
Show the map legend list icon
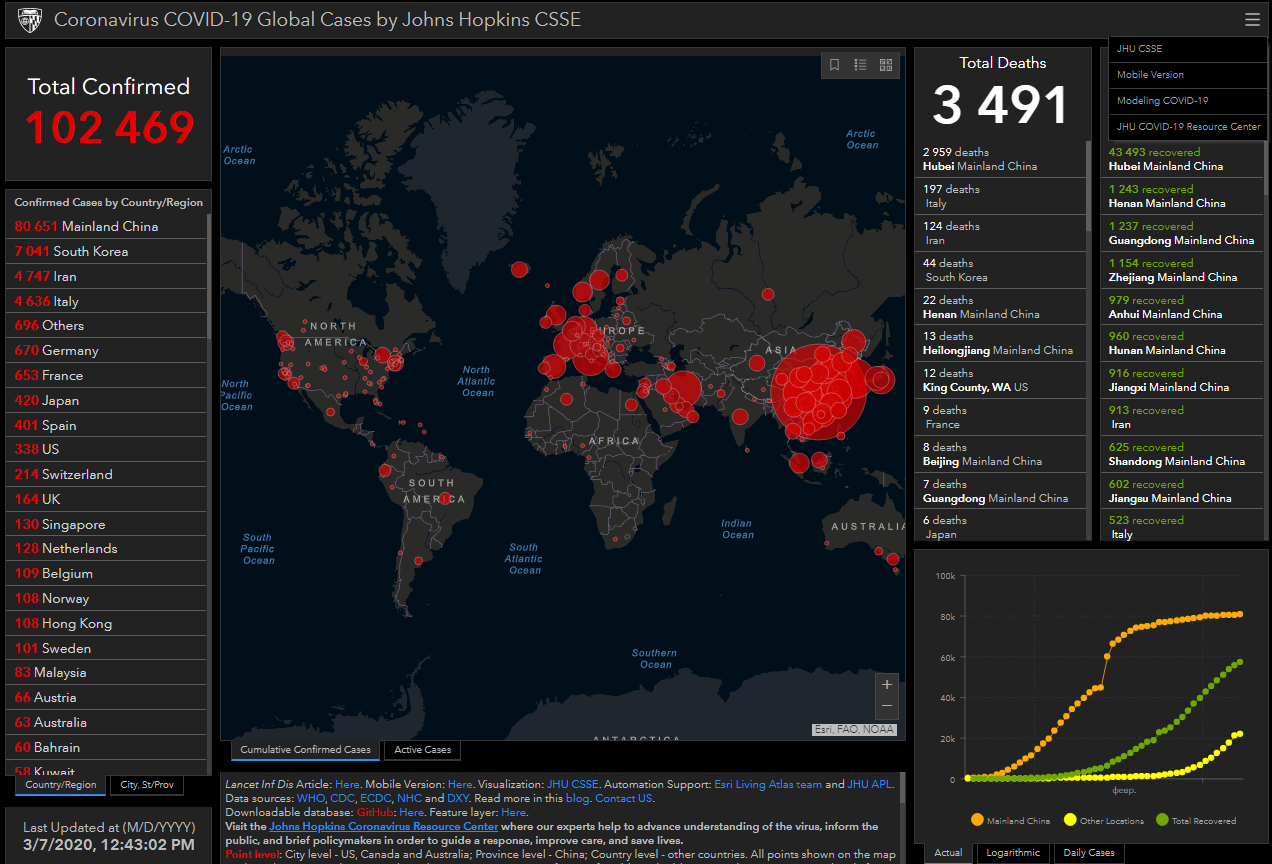(860, 65)
